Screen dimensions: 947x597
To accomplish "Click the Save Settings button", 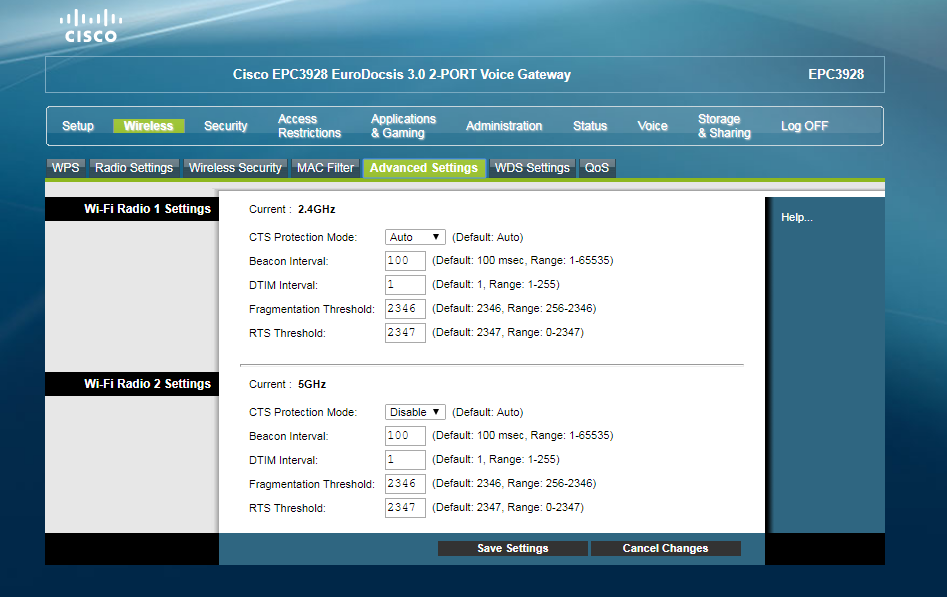I will [x=512, y=548].
